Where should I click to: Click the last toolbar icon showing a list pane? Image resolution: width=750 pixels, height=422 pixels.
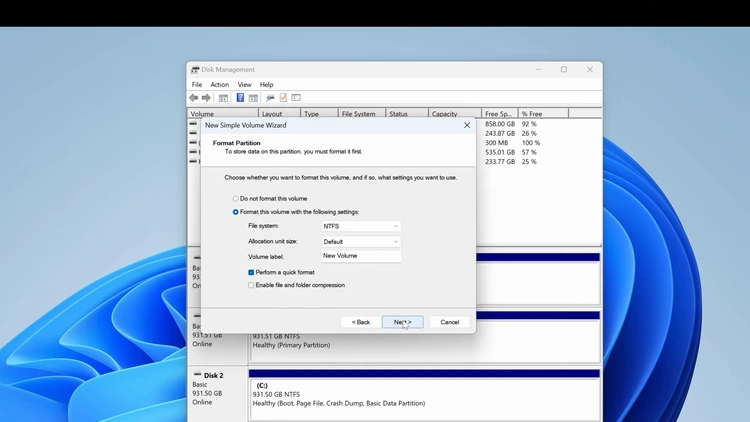pyautogui.click(x=296, y=98)
